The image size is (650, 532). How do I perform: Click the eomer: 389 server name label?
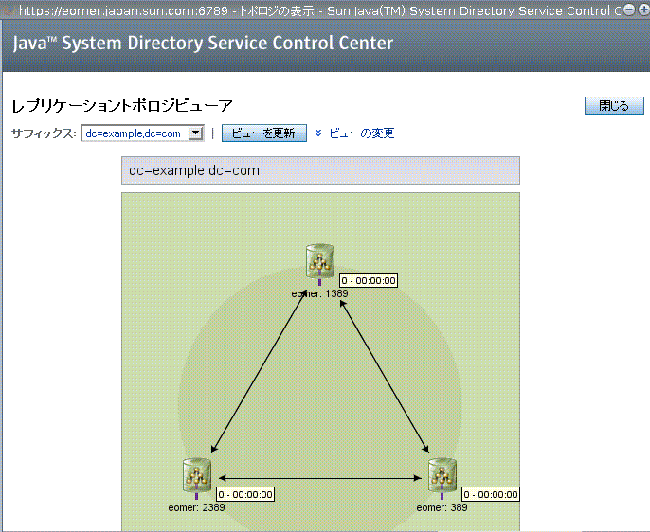point(442,507)
